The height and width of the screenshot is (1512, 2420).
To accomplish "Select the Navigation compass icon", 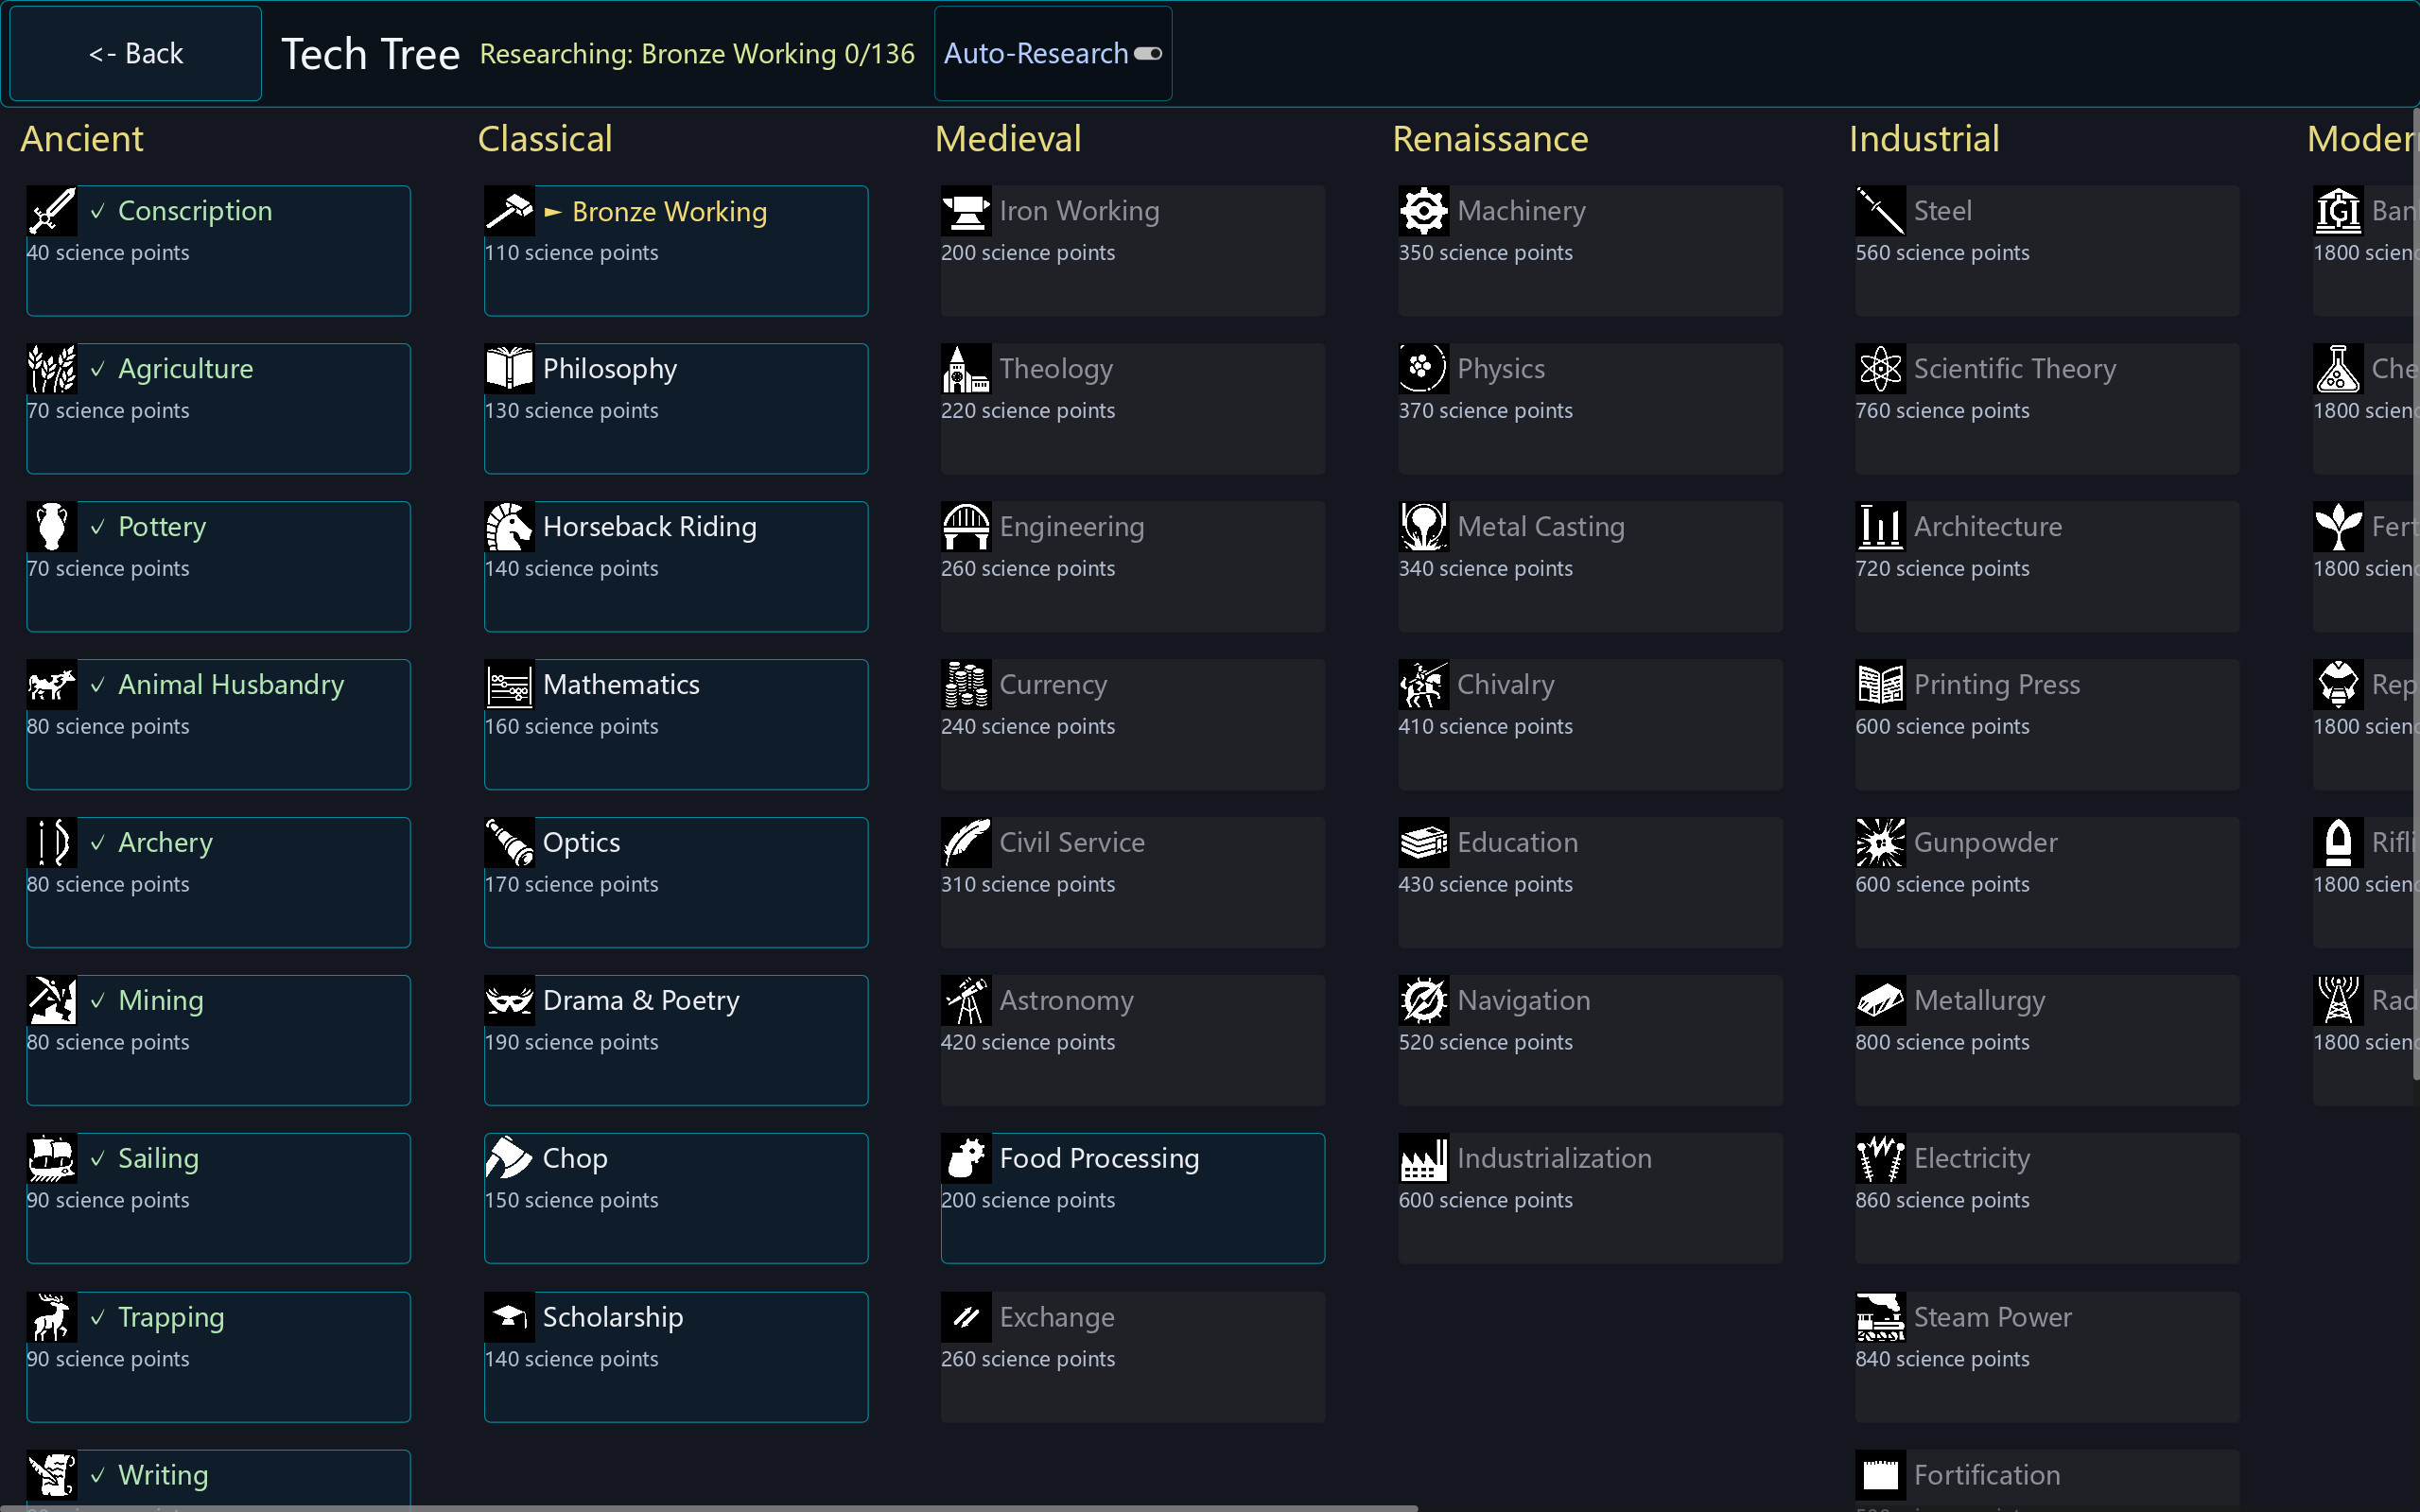I will [1424, 1001].
